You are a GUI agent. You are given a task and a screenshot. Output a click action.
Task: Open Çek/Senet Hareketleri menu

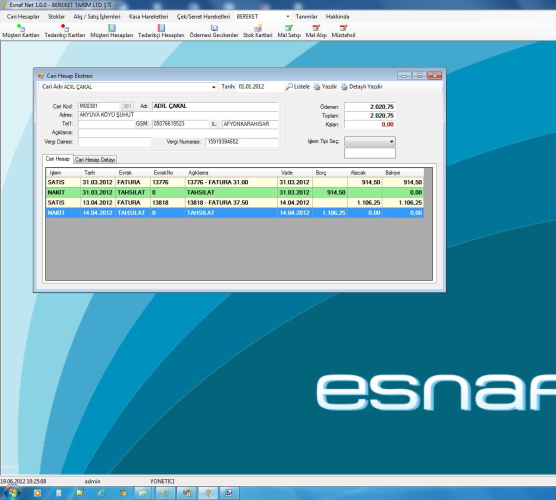(x=203, y=17)
